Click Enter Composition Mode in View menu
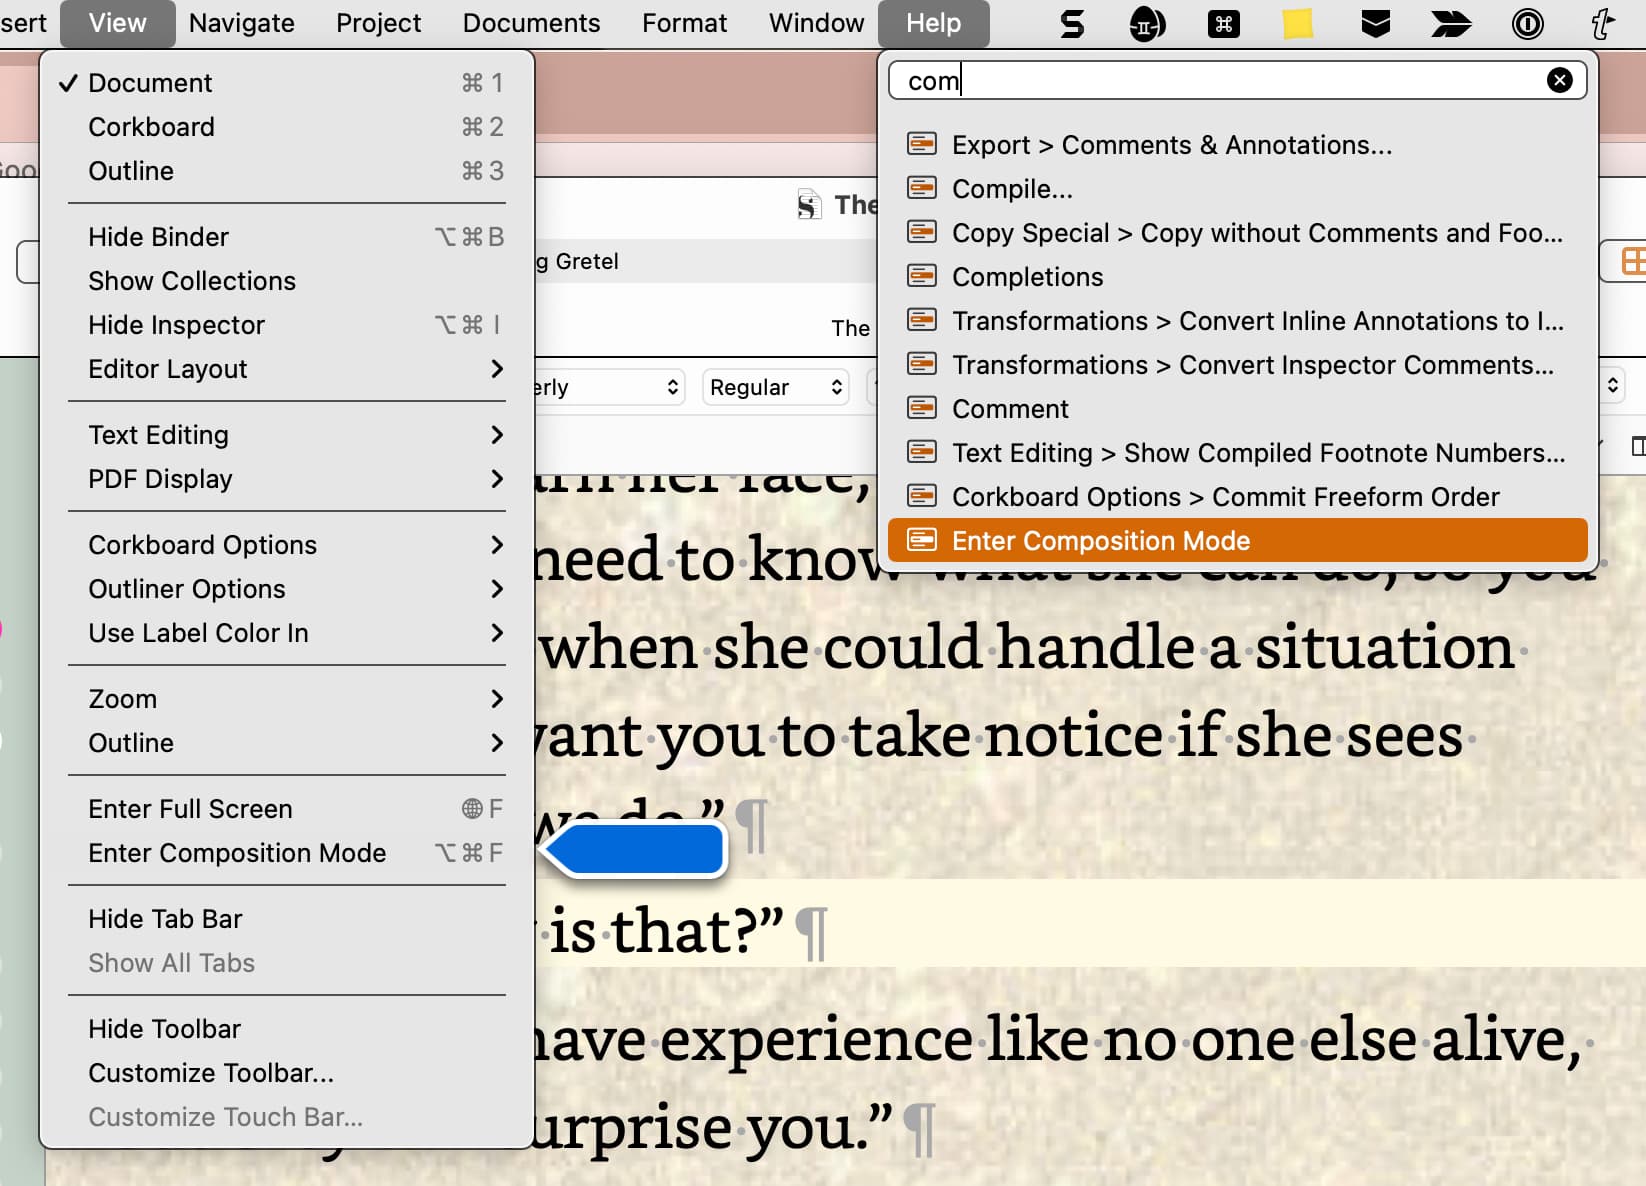Image resolution: width=1646 pixels, height=1186 pixels. pos(286,853)
